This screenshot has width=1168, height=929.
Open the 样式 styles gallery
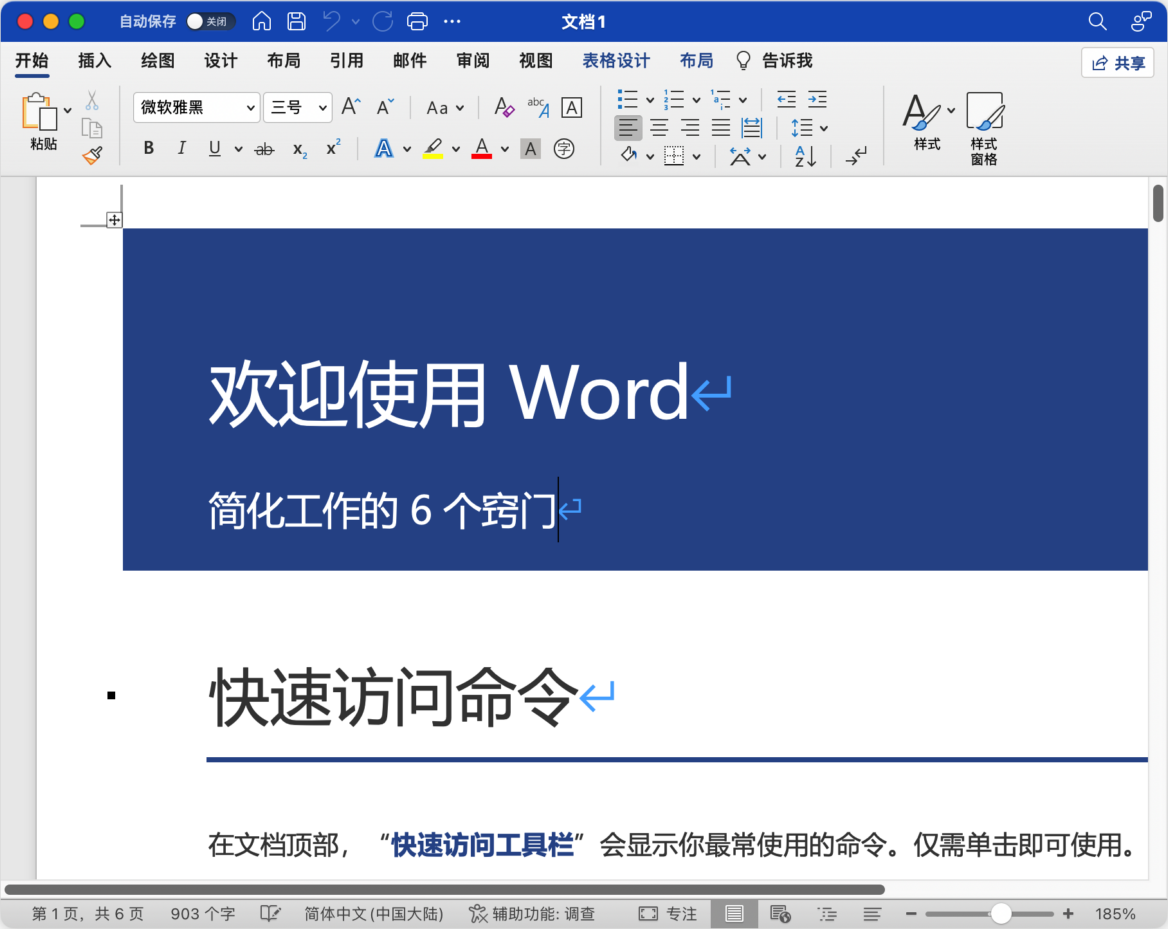tap(927, 122)
